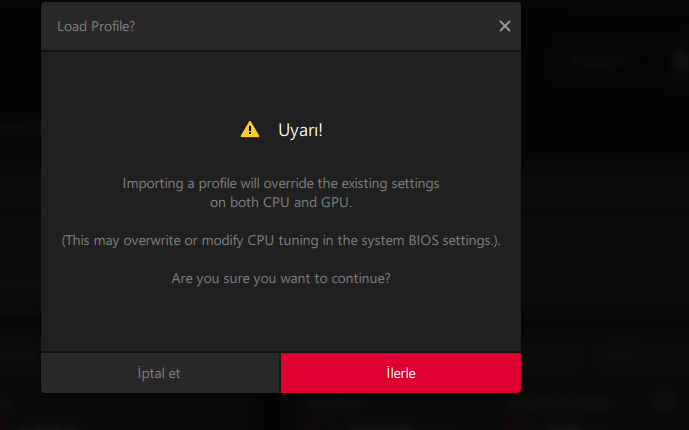The height and width of the screenshot is (430, 689).
Task: Close the Load Profile dialog
Action: pos(505,26)
